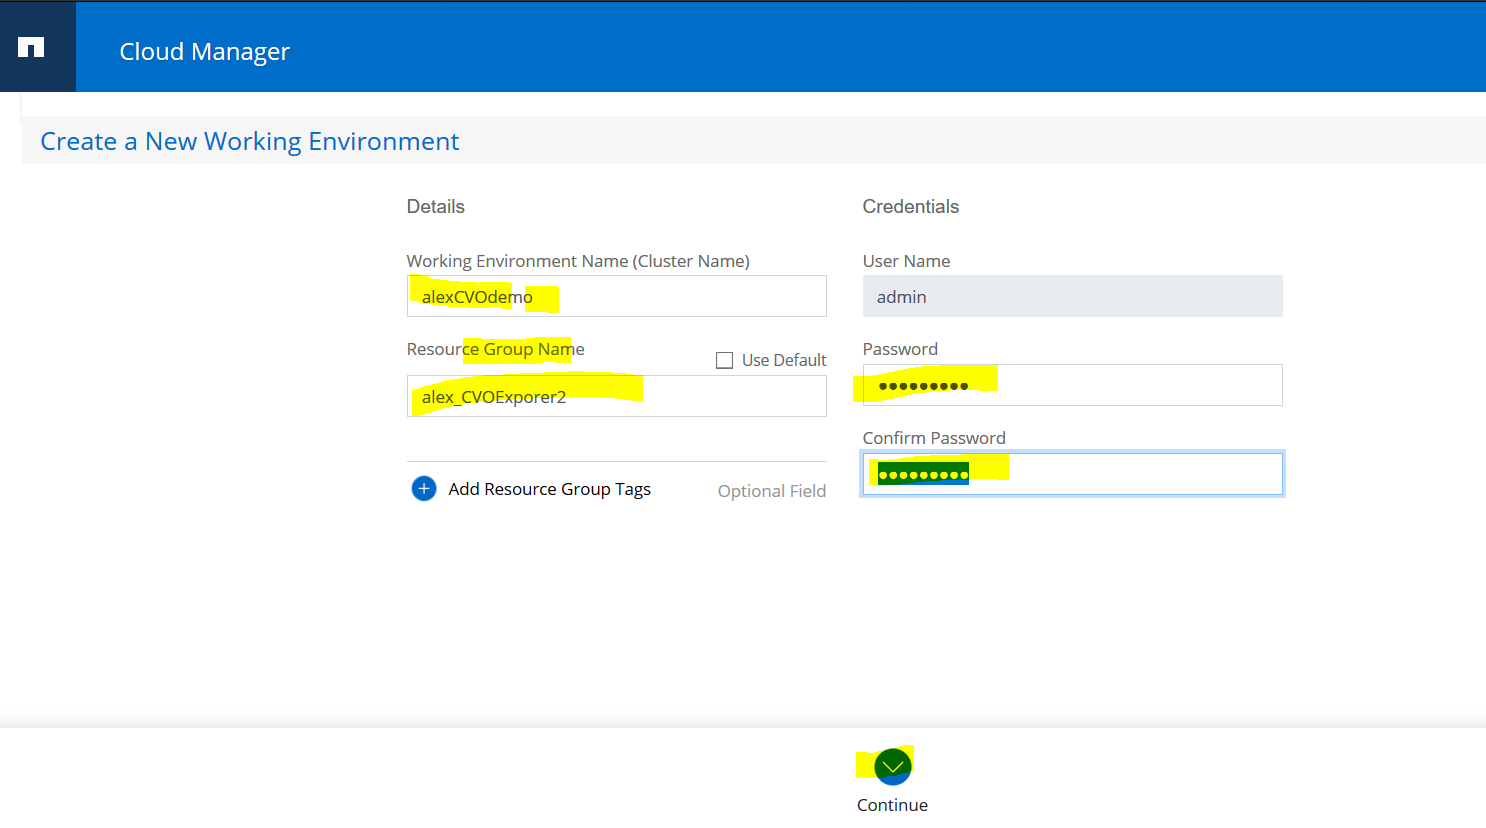Click the admin User Name field

1073,296
